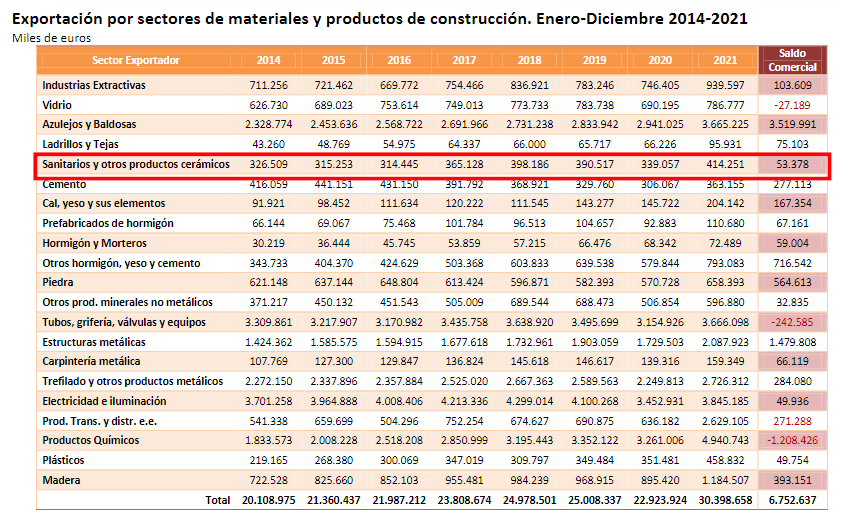Click Plásticos 2017 value 347.019
Image resolution: width=842 pixels, height=524 pixels.
[x=464, y=460]
